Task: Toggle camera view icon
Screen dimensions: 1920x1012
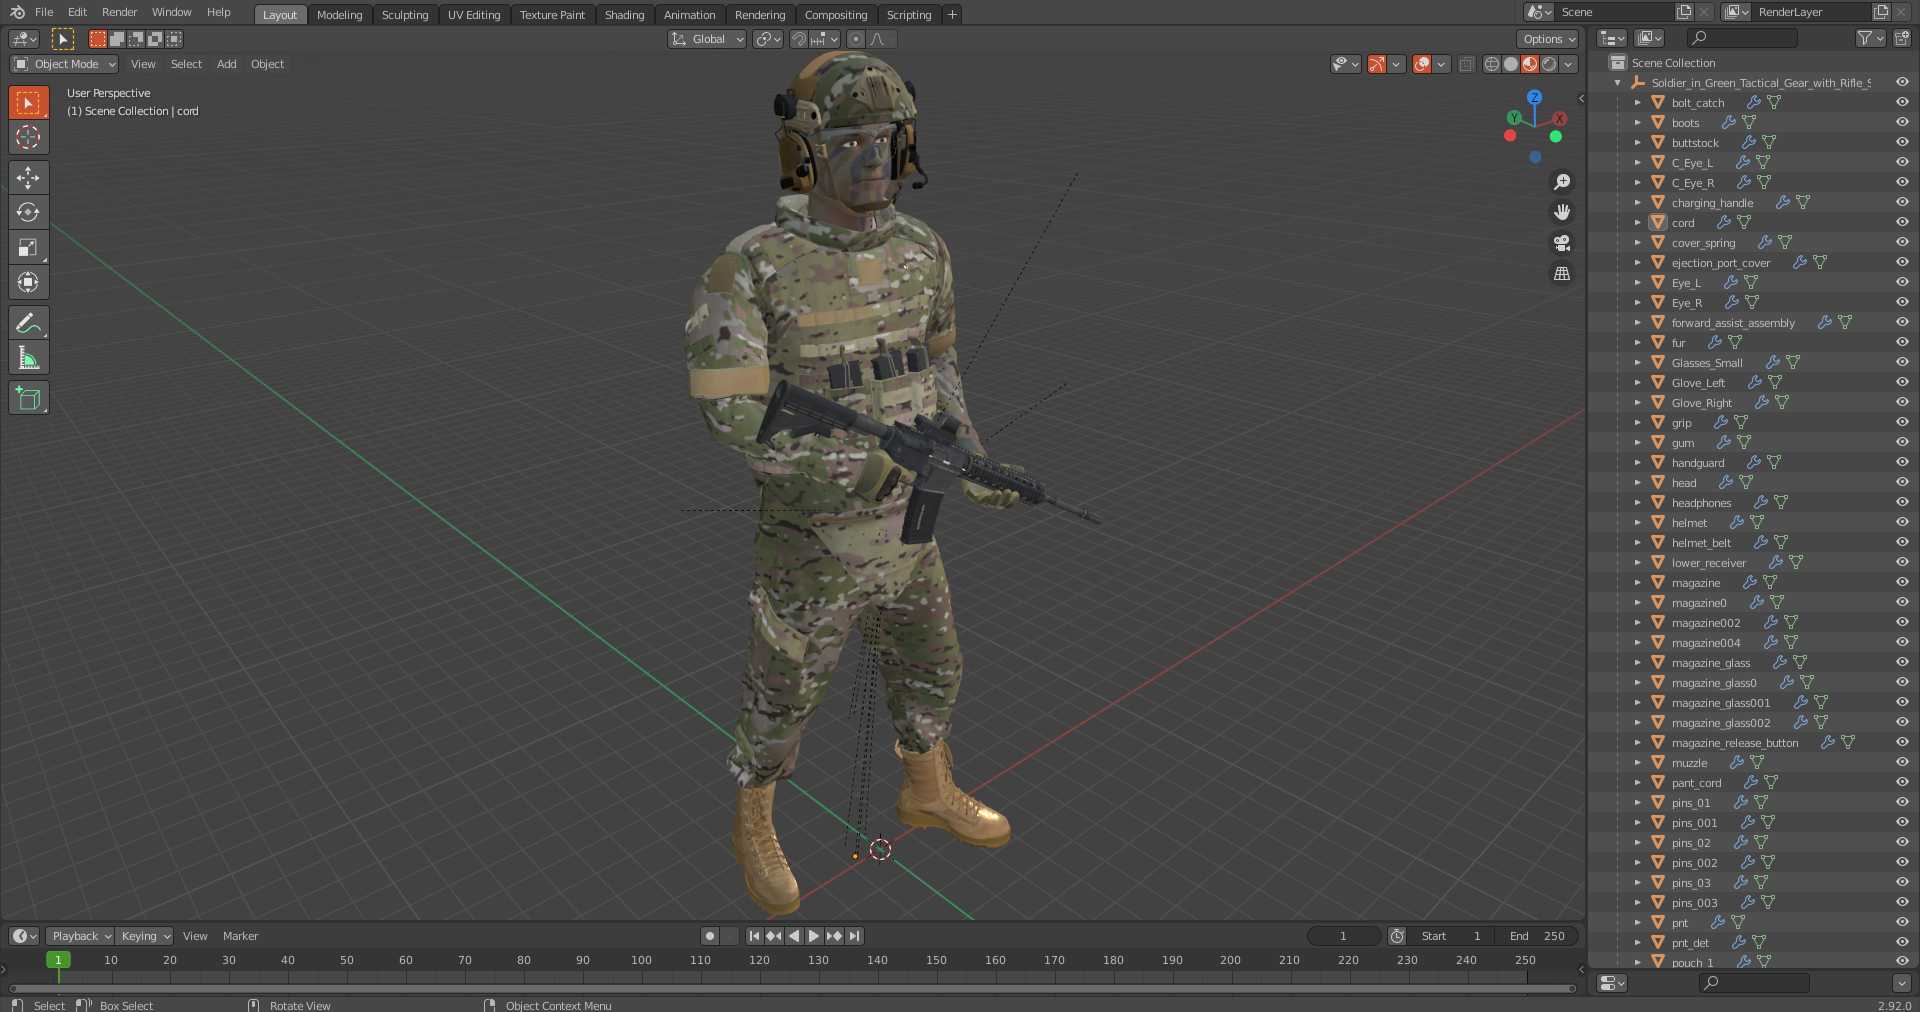Action: 1562,243
